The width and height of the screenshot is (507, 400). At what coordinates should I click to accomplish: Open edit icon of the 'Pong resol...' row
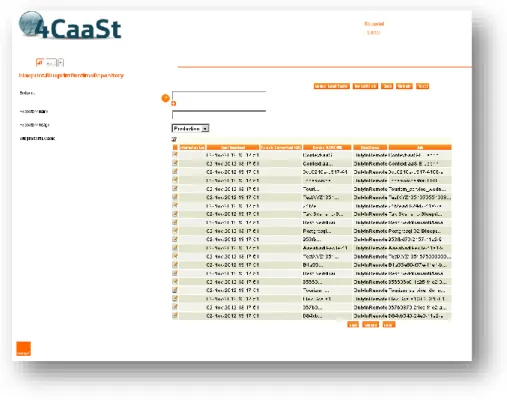point(175,231)
